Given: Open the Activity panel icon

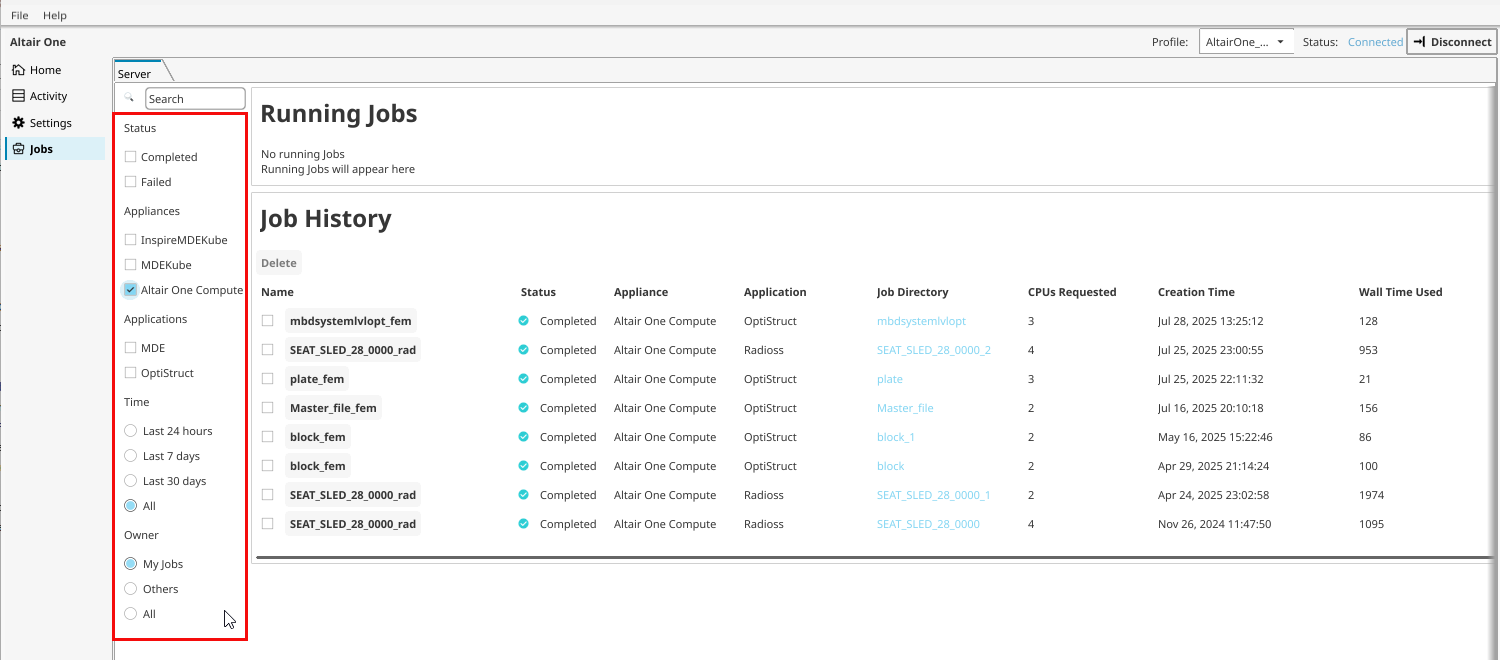Looking at the screenshot, I should click(18, 96).
